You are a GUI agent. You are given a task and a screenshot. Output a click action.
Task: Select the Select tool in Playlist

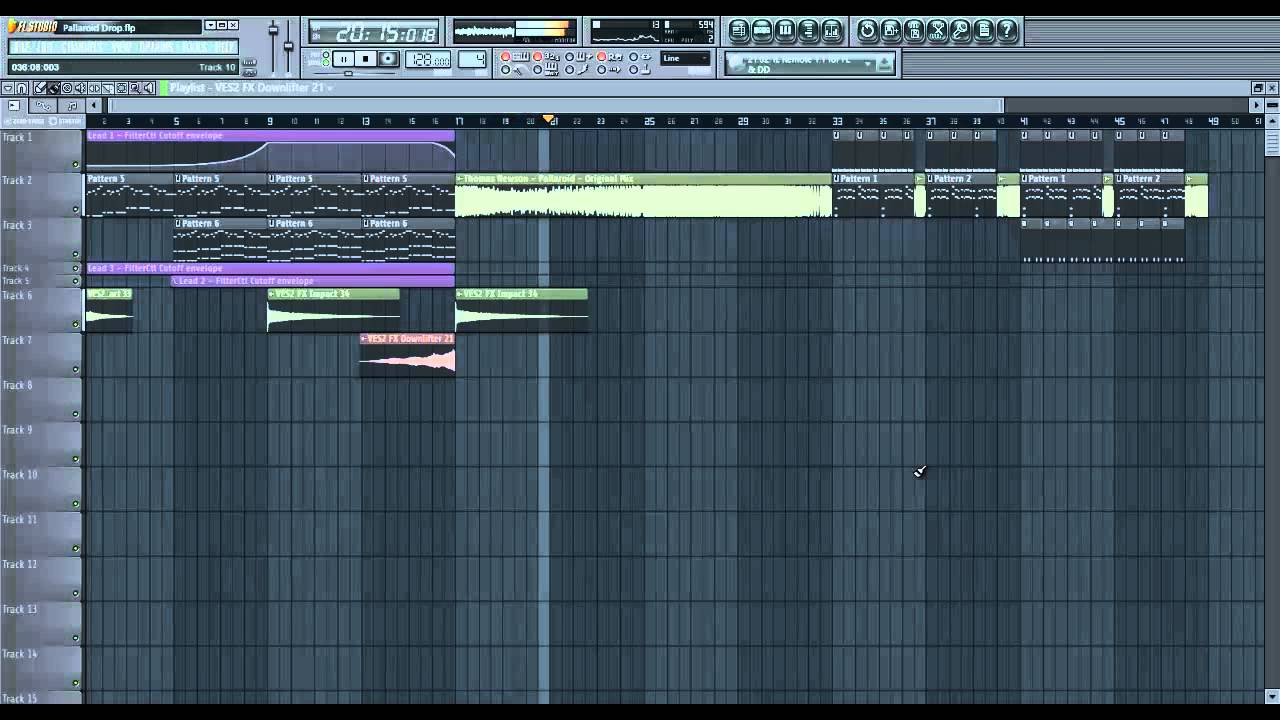click(x=121, y=89)
